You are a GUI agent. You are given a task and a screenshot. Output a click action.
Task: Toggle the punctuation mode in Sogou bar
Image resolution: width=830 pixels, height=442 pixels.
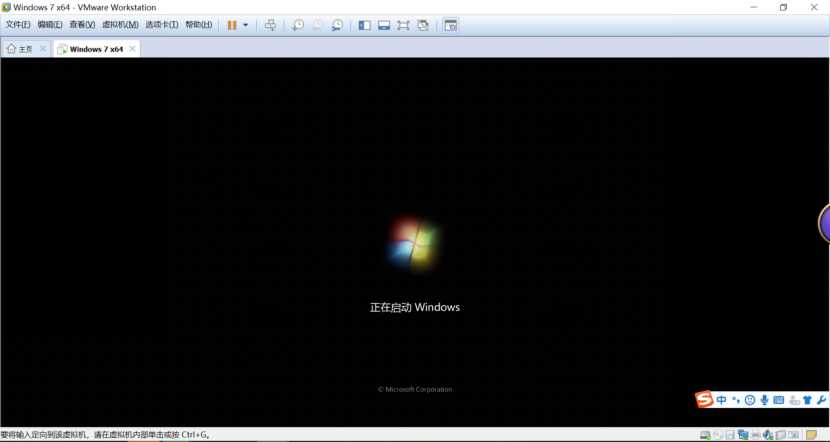[736, 400]
